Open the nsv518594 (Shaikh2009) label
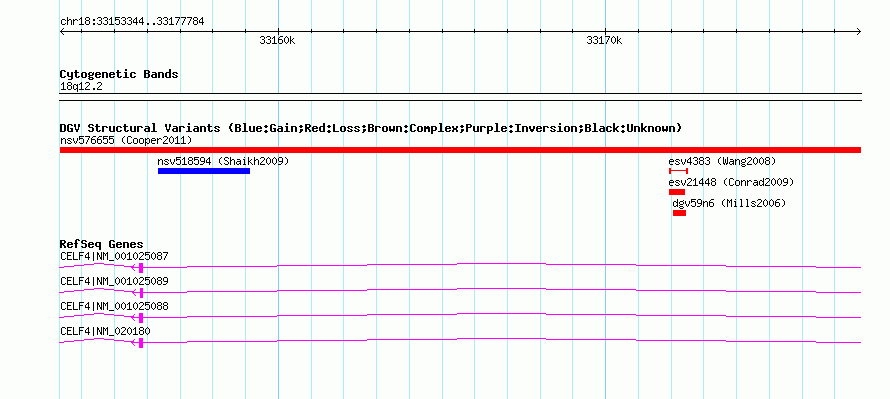 click(223, 161)
